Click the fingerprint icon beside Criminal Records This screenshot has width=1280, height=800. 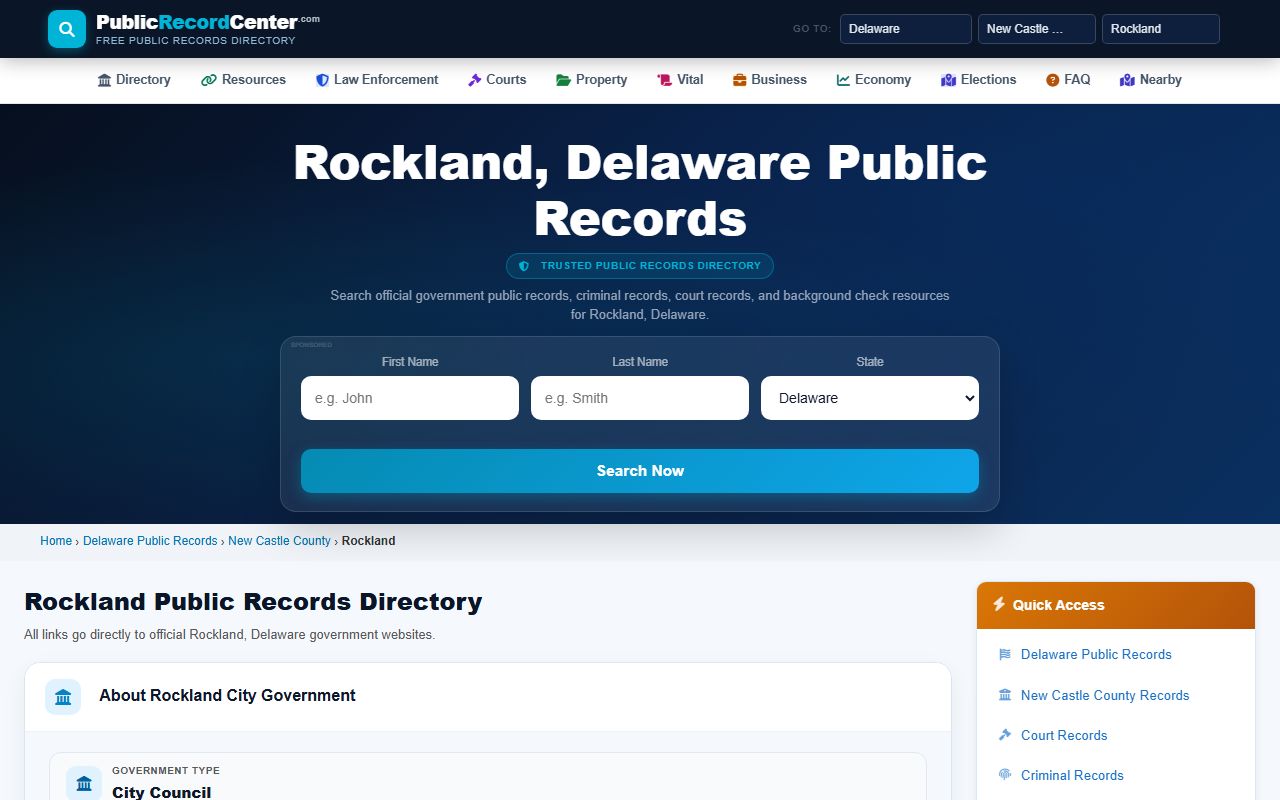[x=1005, y=775]
